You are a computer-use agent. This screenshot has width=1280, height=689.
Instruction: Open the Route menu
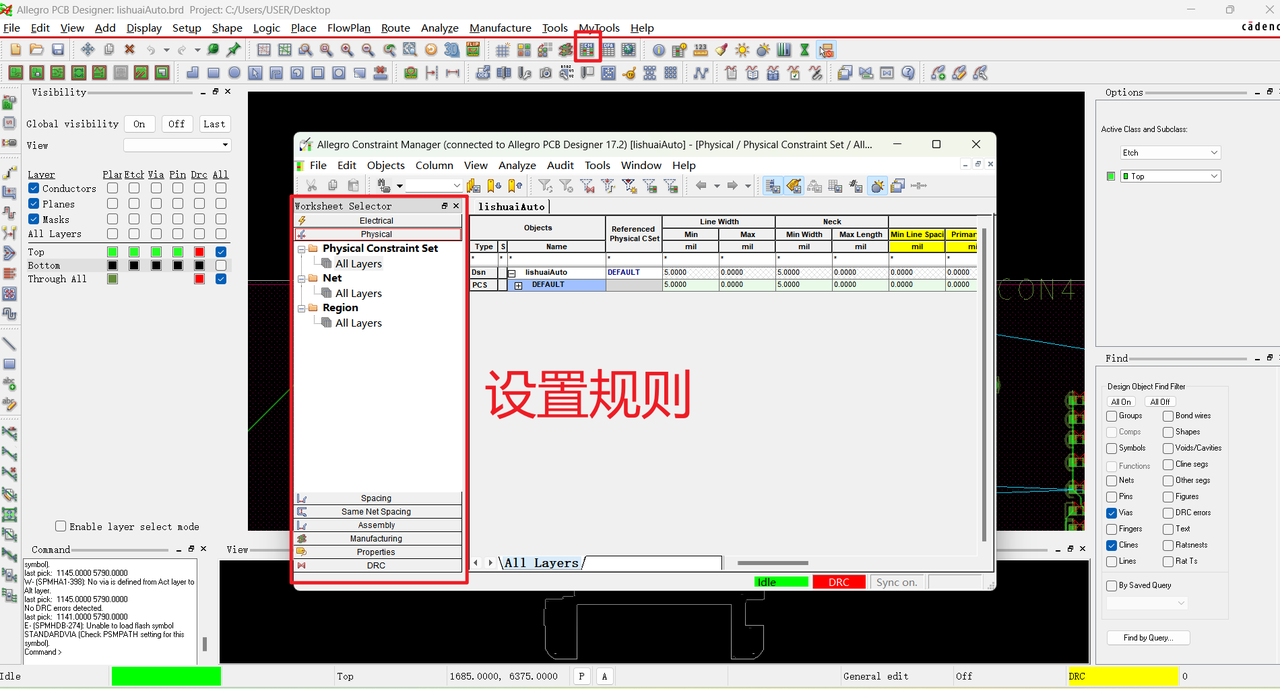tap(395, 28)
